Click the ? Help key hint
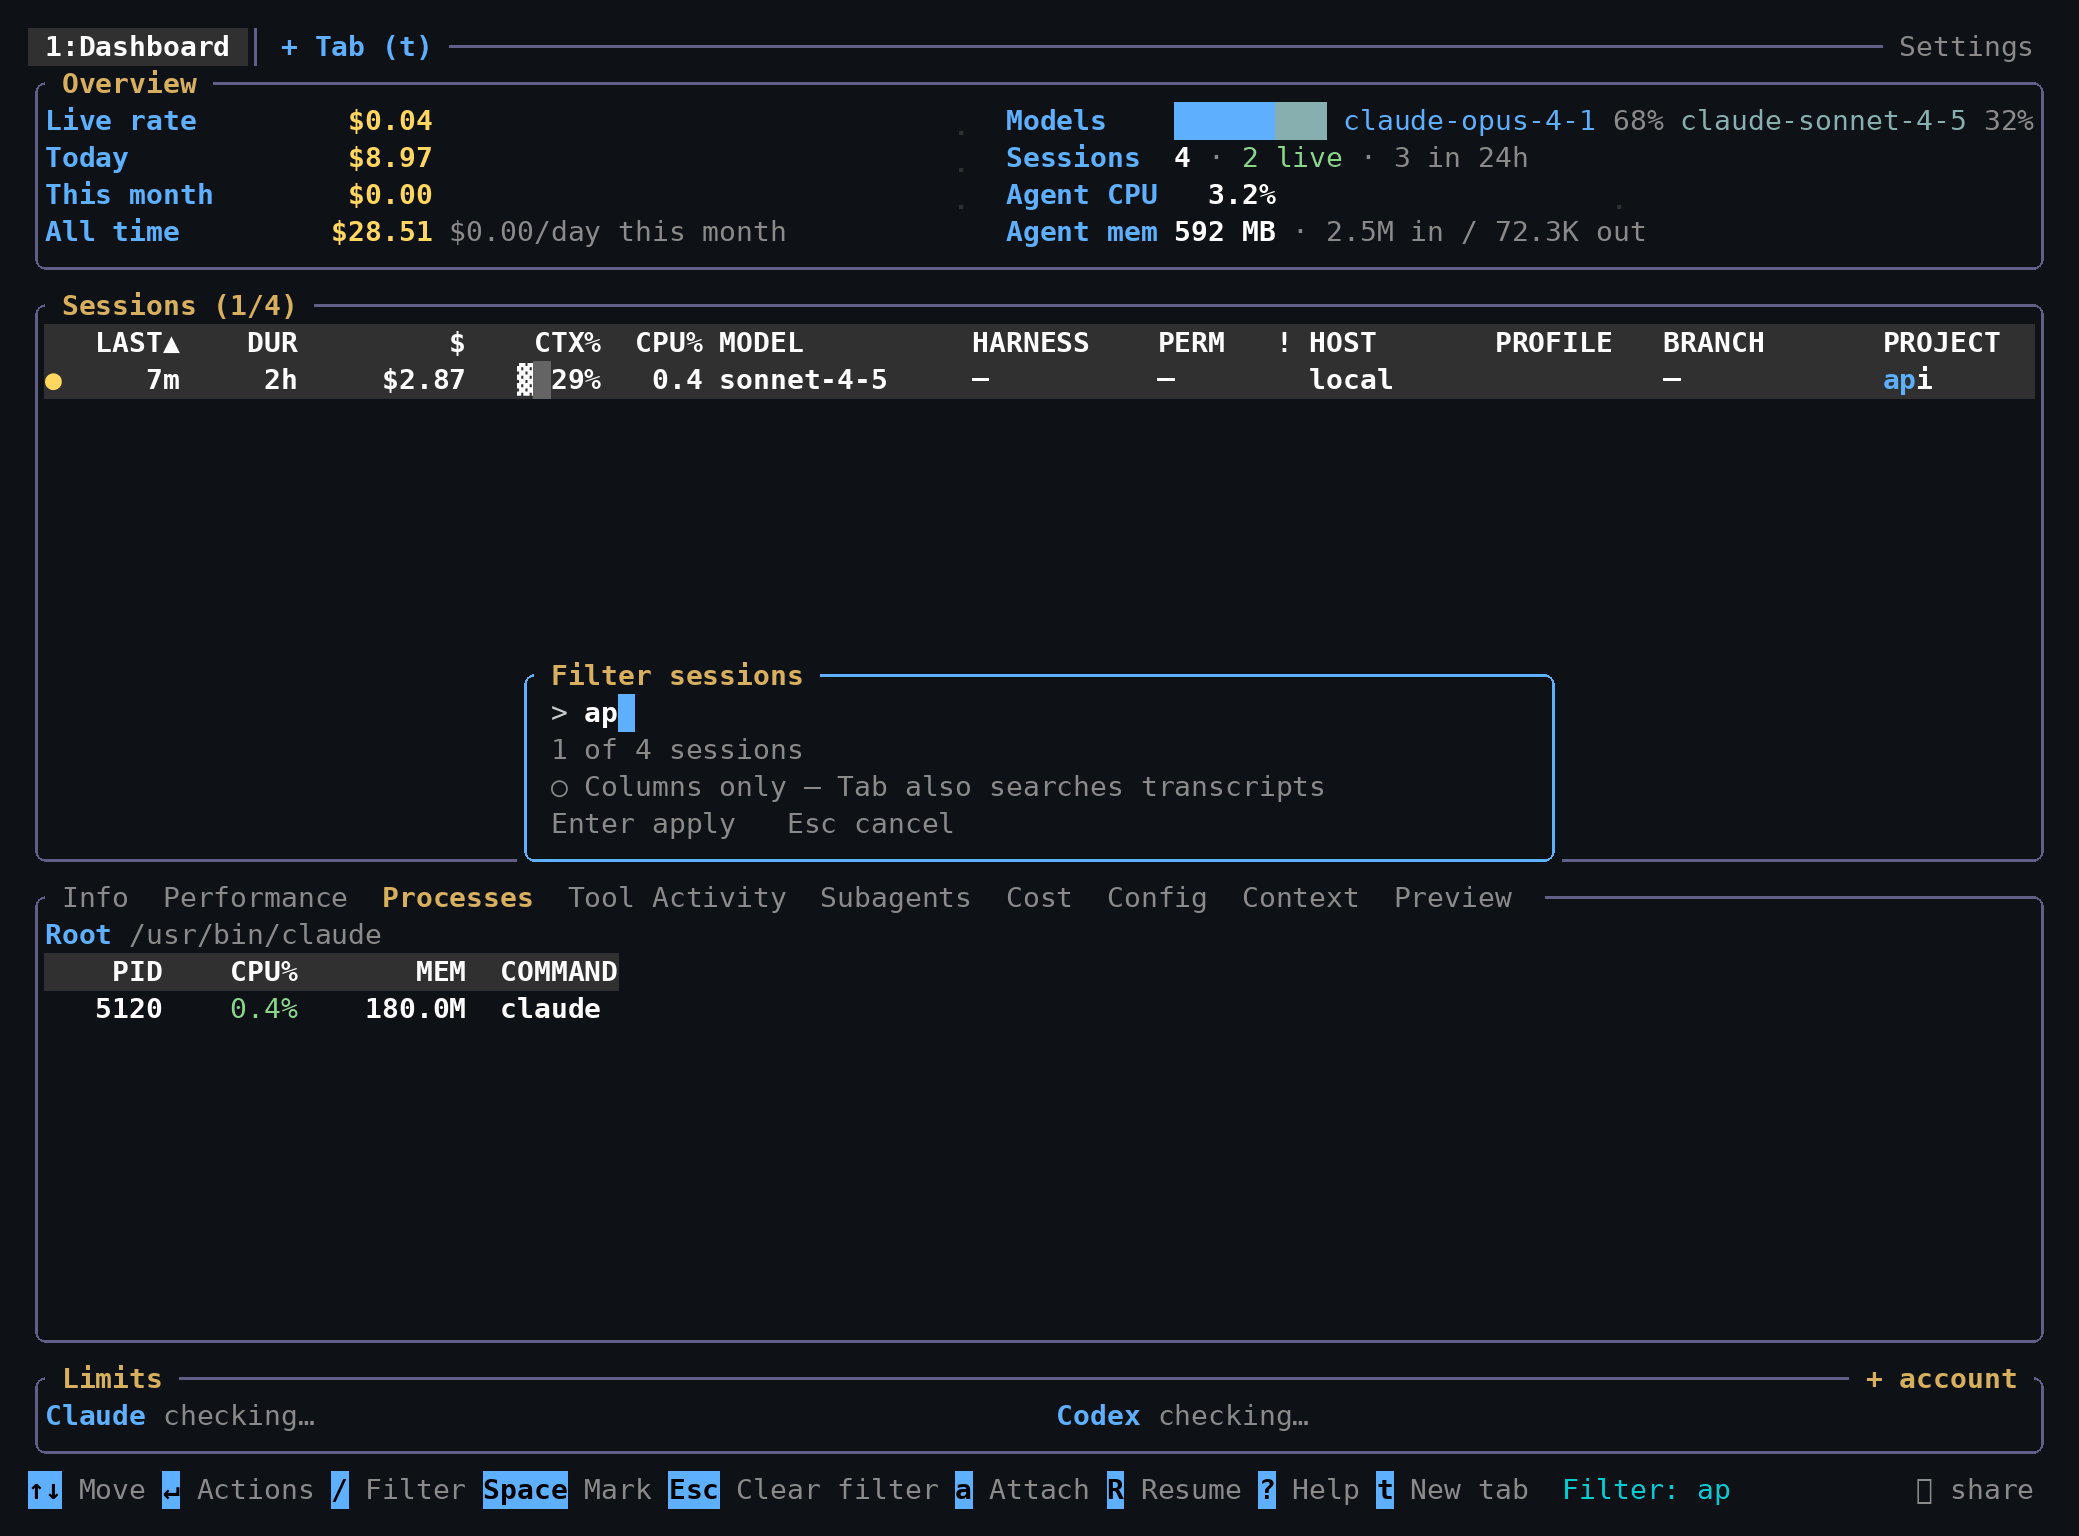Image resolution: width=2079 pixels, height=1536 pixels. coord(1309,1490)
